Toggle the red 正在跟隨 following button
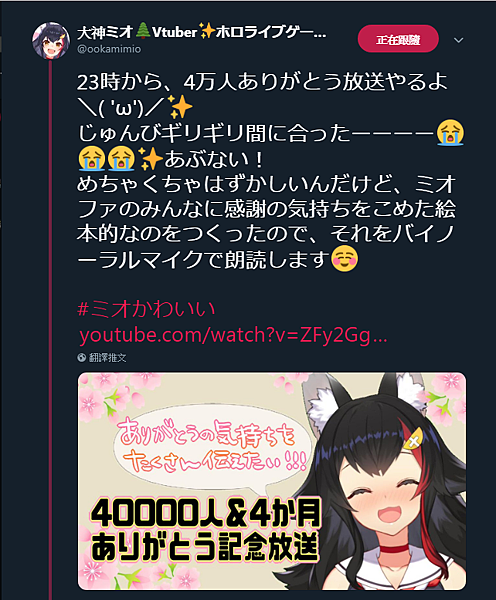The width and height of the screenshot is (496, 600). 398,39
